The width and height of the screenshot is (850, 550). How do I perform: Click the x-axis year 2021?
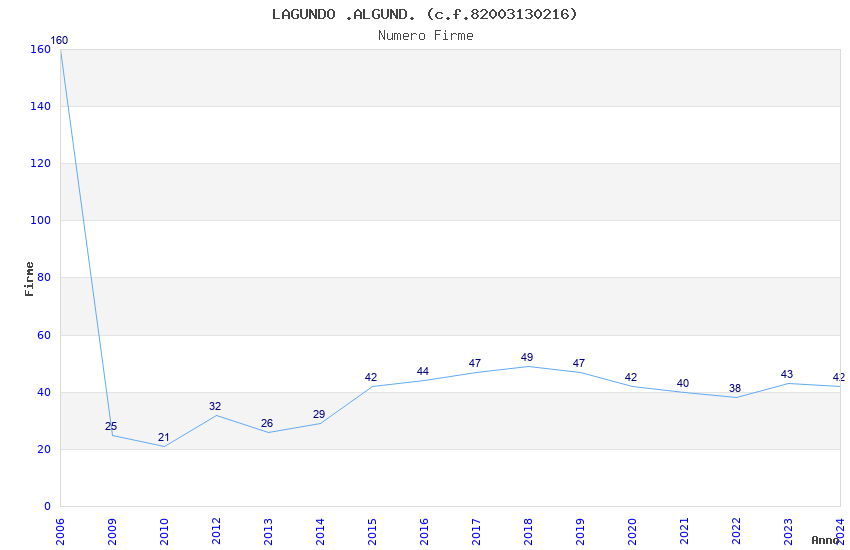[685, 531]
